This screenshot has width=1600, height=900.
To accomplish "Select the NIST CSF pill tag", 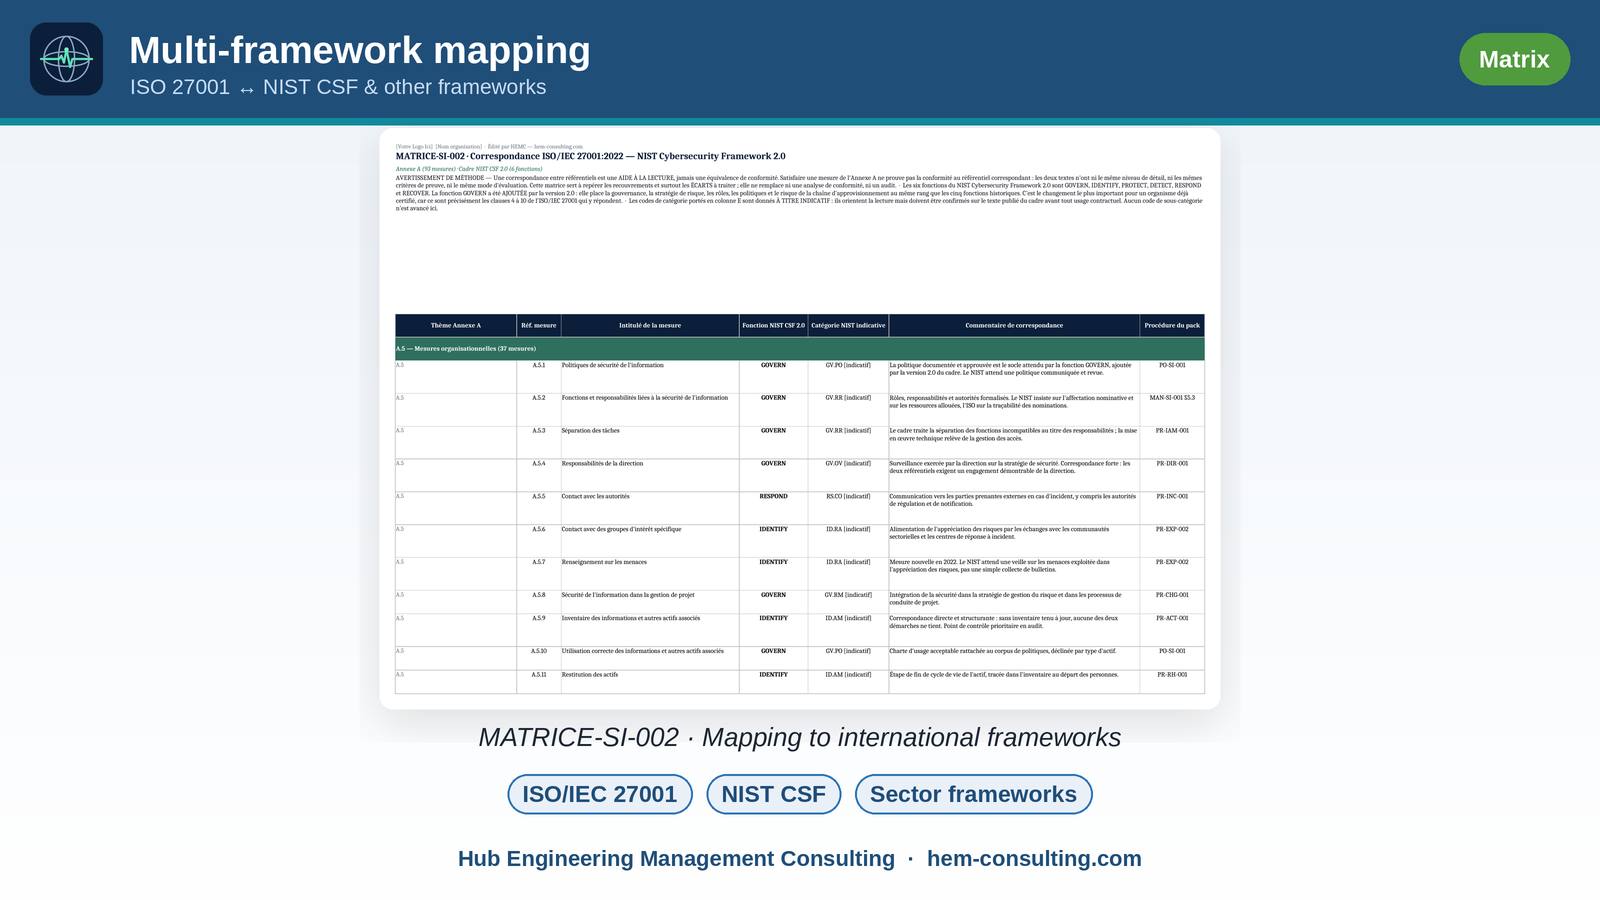I will coord(774,794).
